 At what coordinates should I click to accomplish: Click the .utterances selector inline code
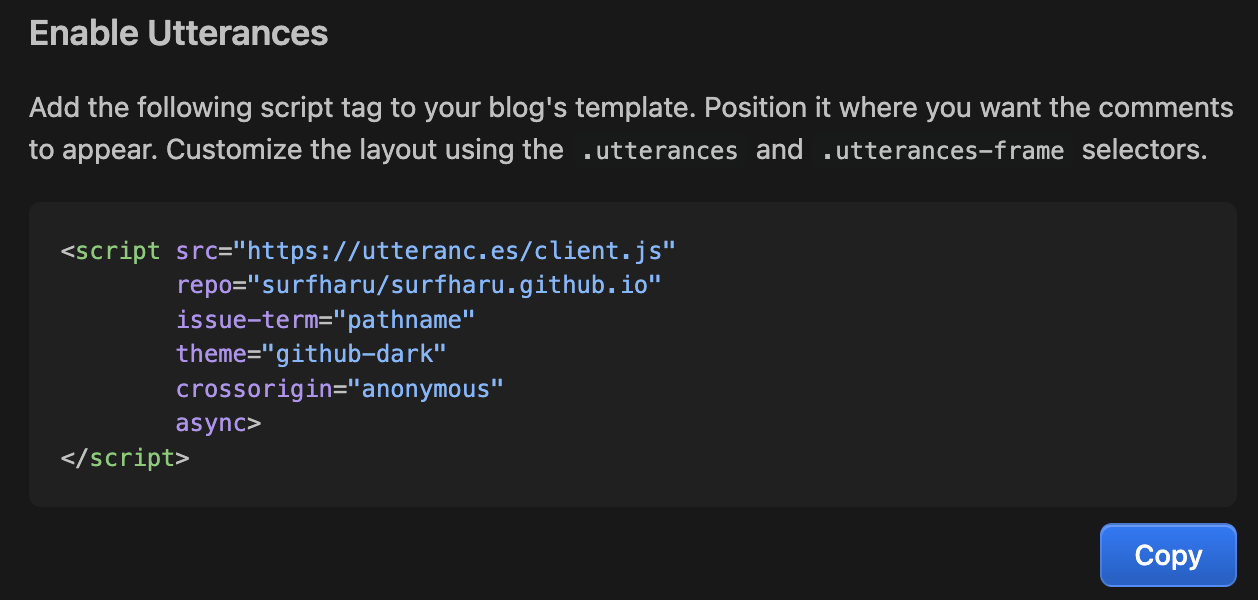click(x=660, y=150)
